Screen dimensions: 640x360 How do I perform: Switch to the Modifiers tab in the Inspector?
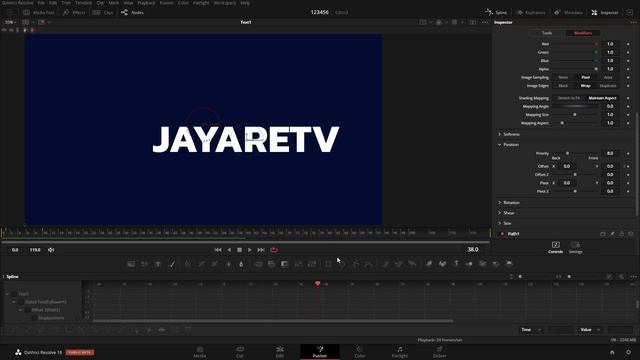click(x=583, y=33)
